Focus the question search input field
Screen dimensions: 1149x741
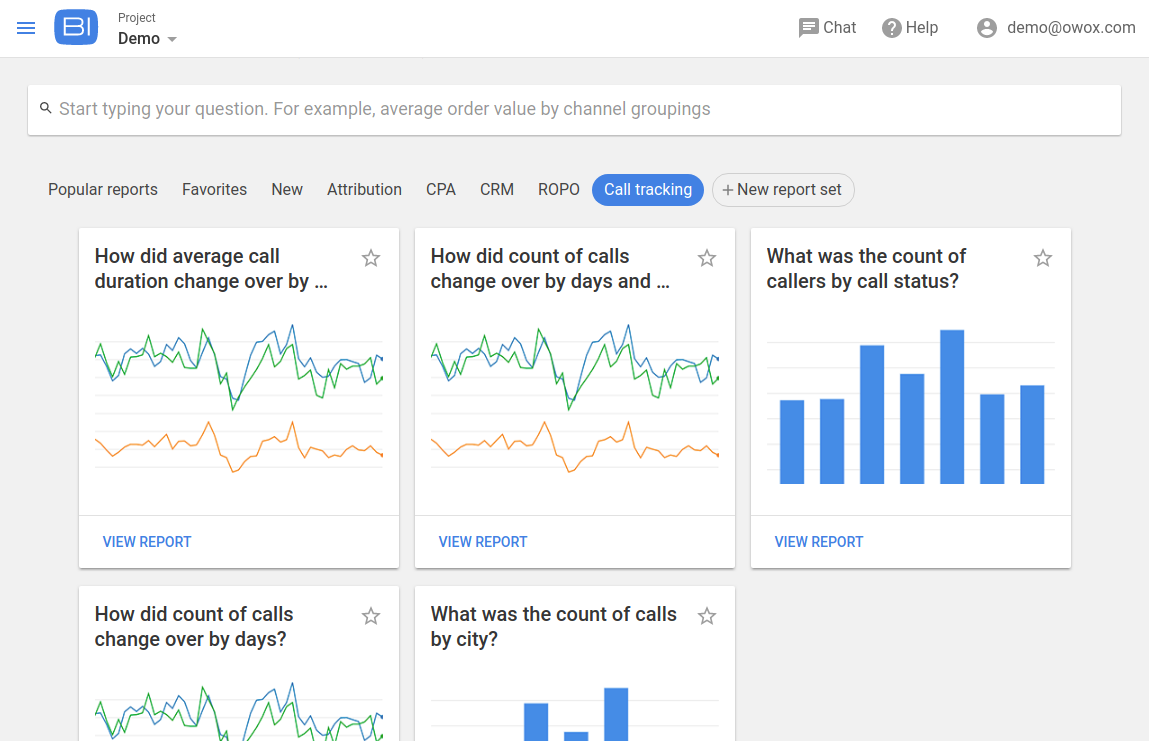click(574, 109)
